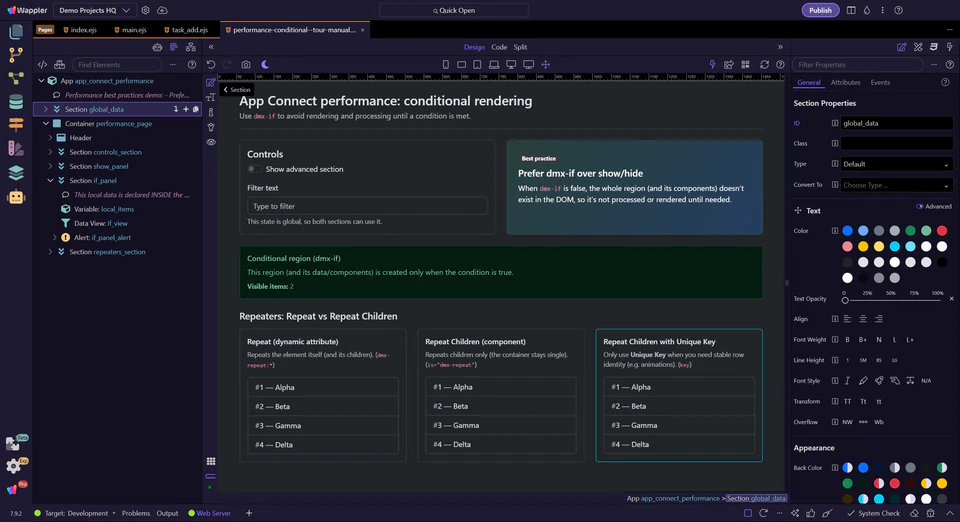960x522 pixels.
Task: Collapse Container performance_page tree node
Action: pos(45,124)
